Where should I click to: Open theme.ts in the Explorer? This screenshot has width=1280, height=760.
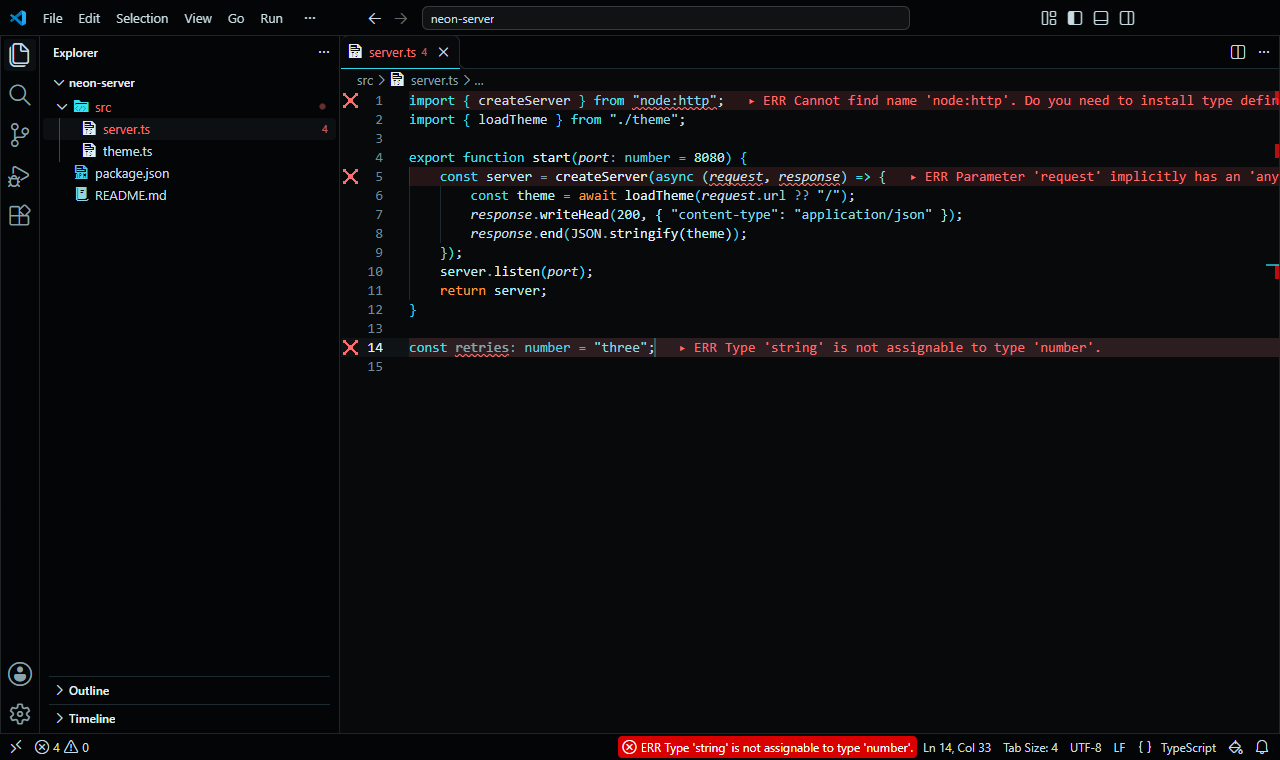click(x=189, y=151)
